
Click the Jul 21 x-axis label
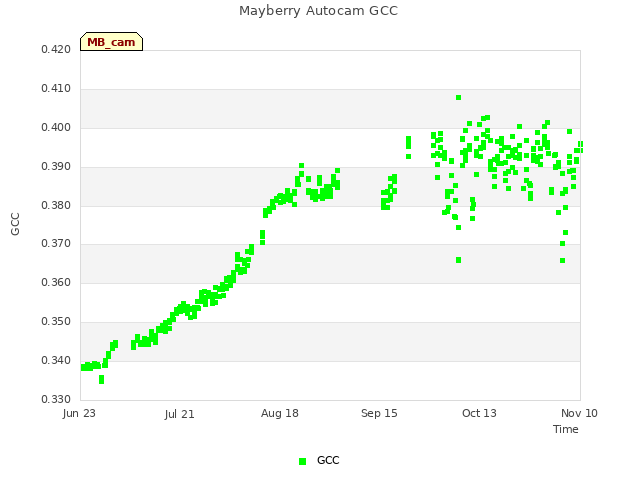coord(180,414)
